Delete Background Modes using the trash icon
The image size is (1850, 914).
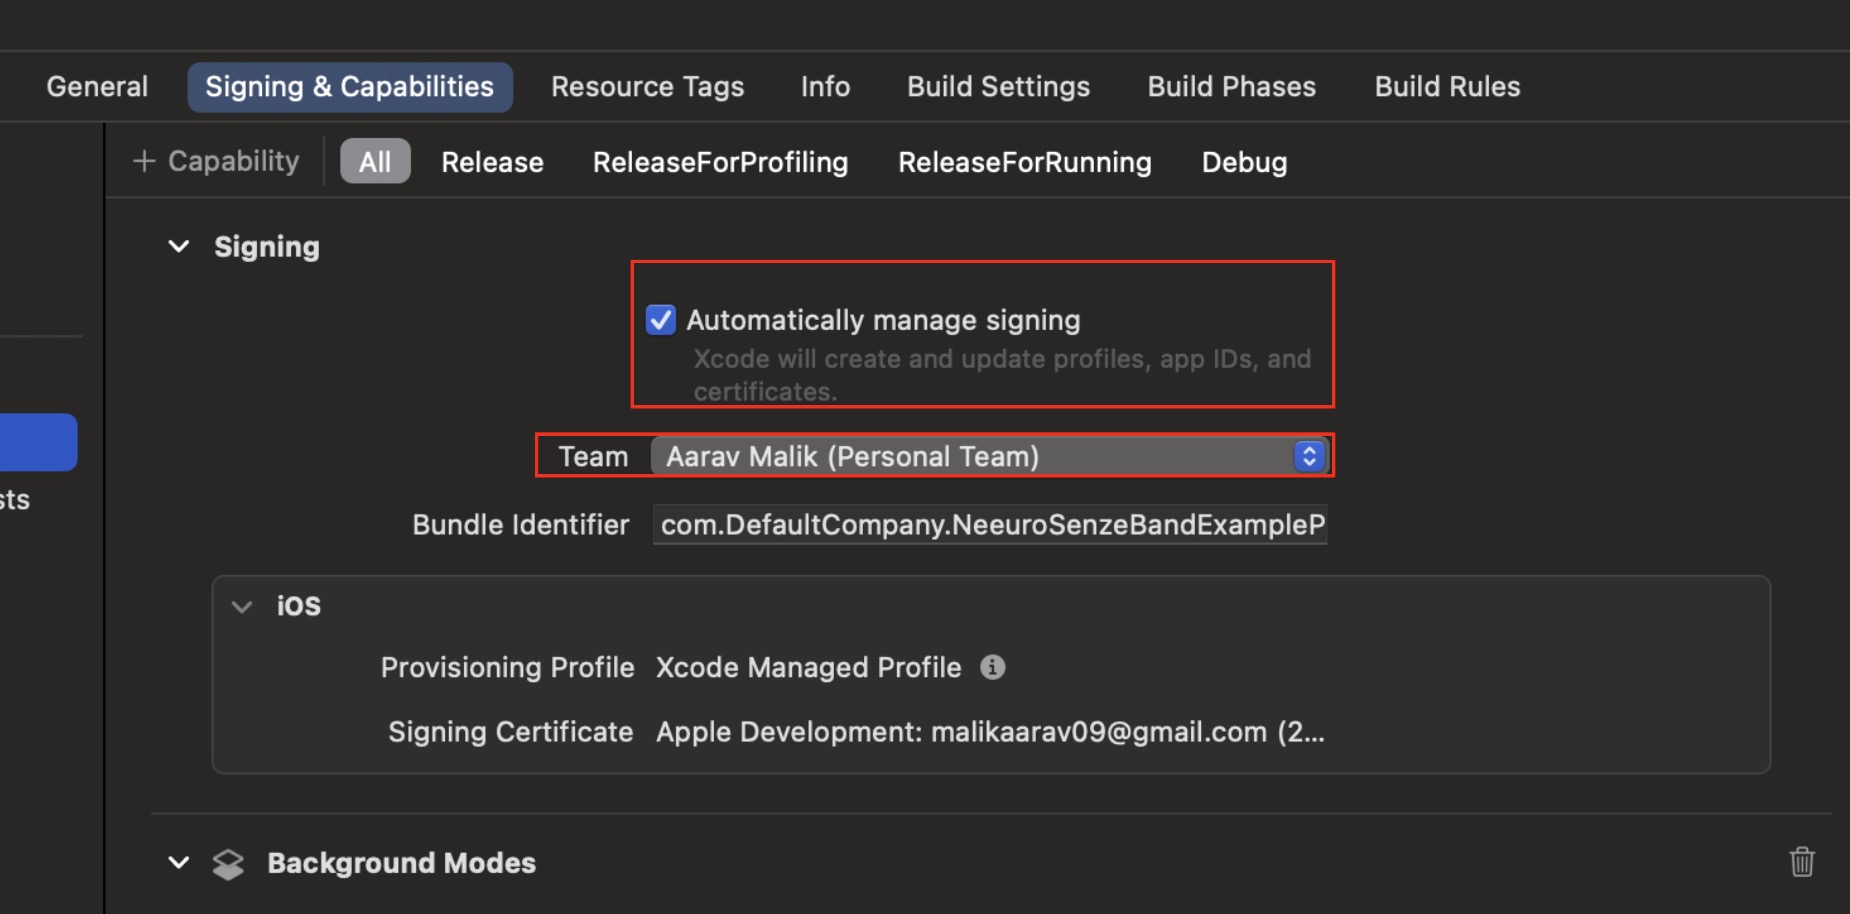[x=1801, y=862]
